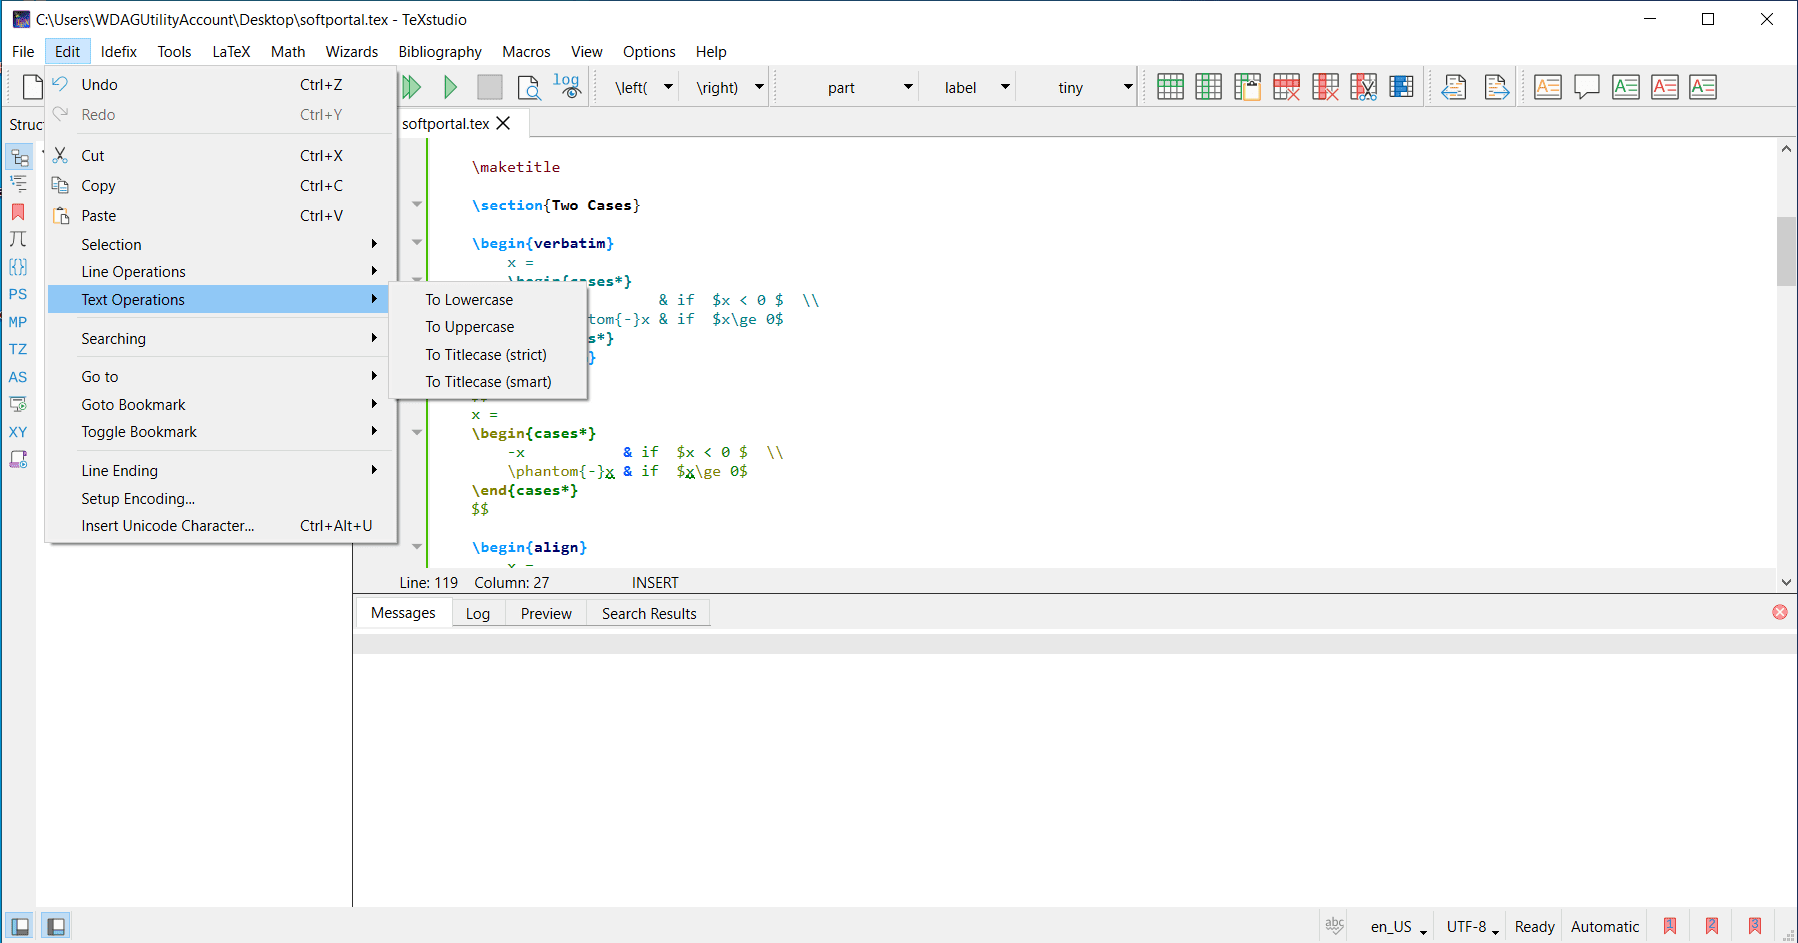Click the Stop compile square icon
The width and height of the screenshot is (1798, 943).
click(489, 88)
